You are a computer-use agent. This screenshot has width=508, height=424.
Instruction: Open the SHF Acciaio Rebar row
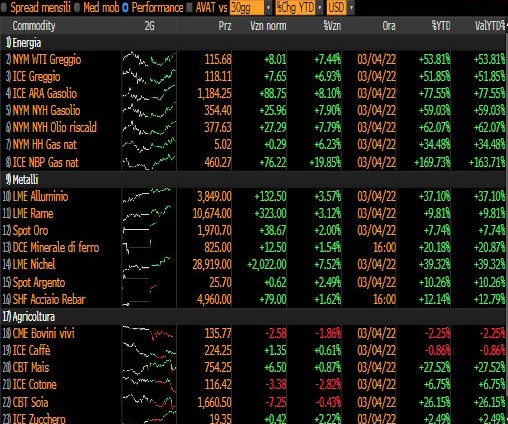254,299
